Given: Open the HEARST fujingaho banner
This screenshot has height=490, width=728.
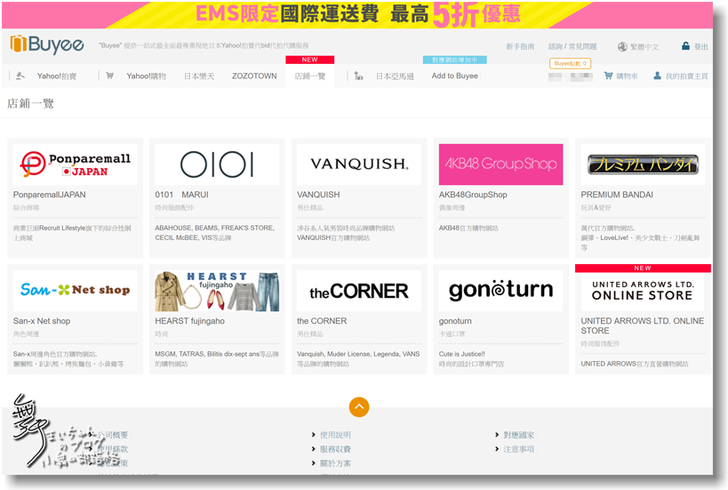Looking at the screenshot, I should tap(217, 290).
